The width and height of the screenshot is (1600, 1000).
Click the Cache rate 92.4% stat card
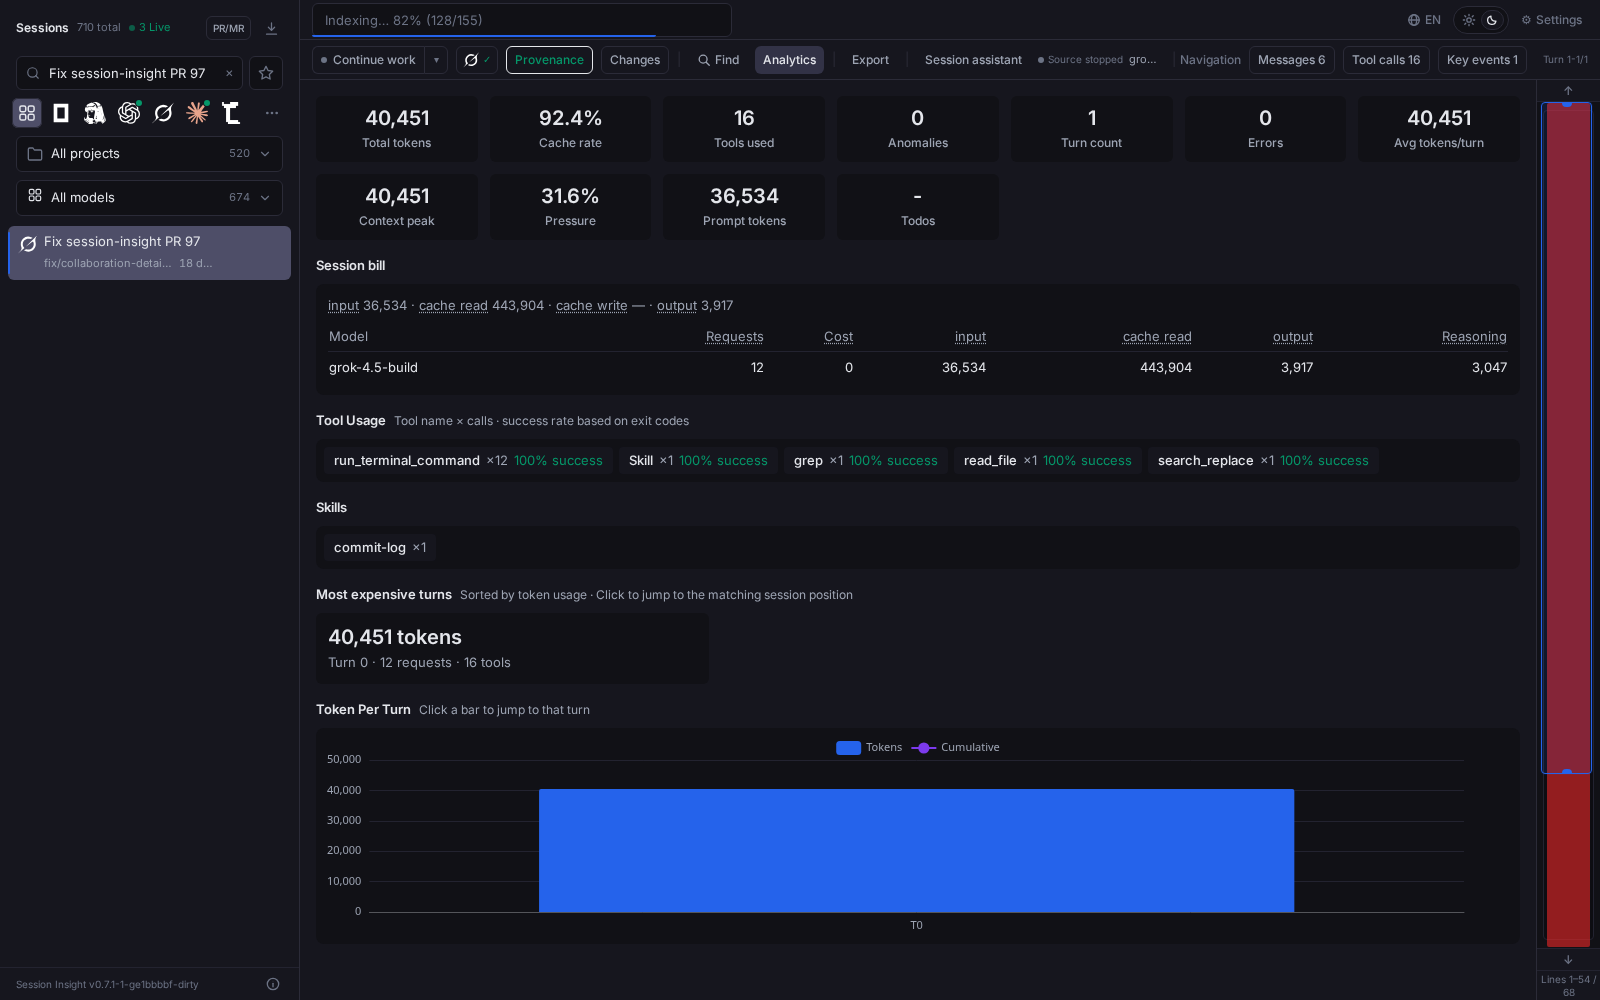(570, 129)
